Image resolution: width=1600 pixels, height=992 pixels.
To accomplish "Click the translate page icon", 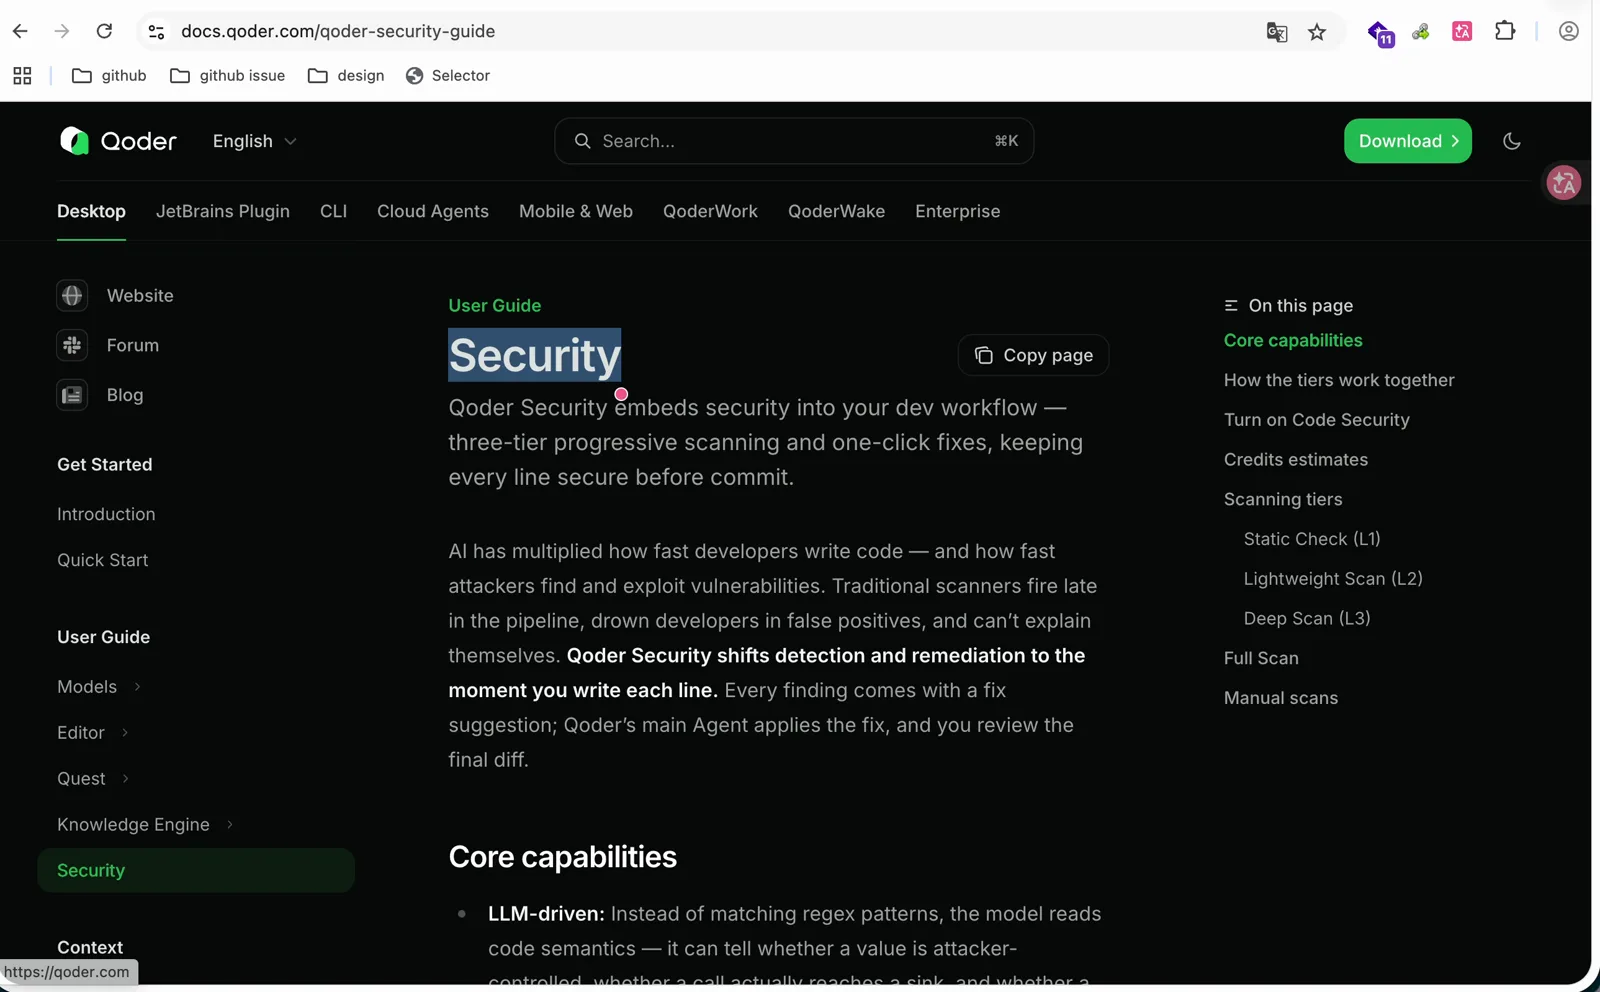I will coord(1276,32).
